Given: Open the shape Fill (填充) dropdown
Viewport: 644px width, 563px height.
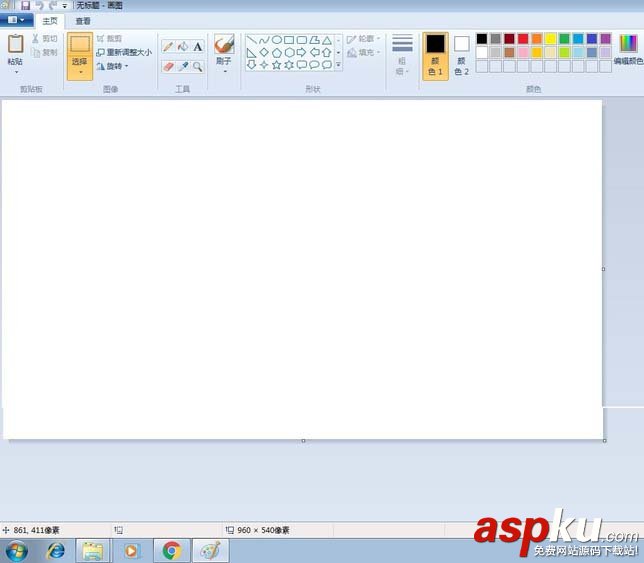Looking at the screenshot, I should [363, 53].
